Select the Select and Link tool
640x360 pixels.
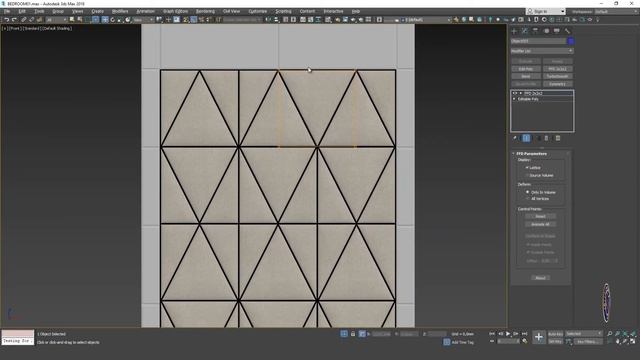24,20
